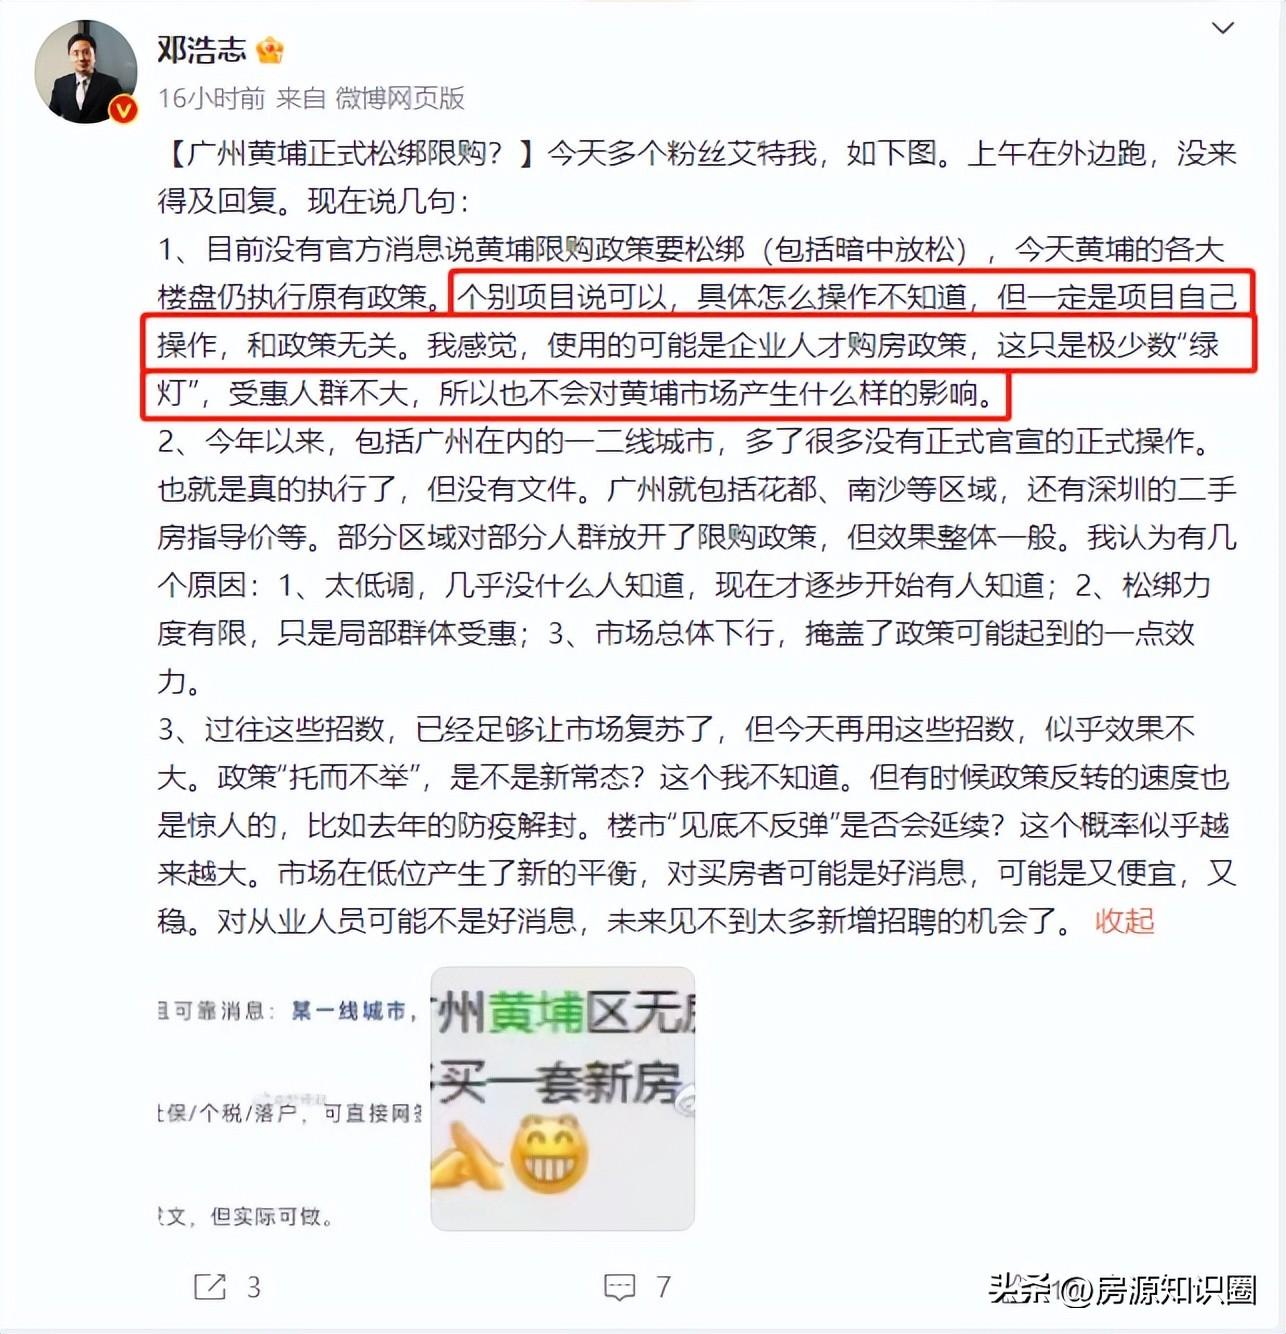Open the chevron menu at post top-right

point(1222,28)
